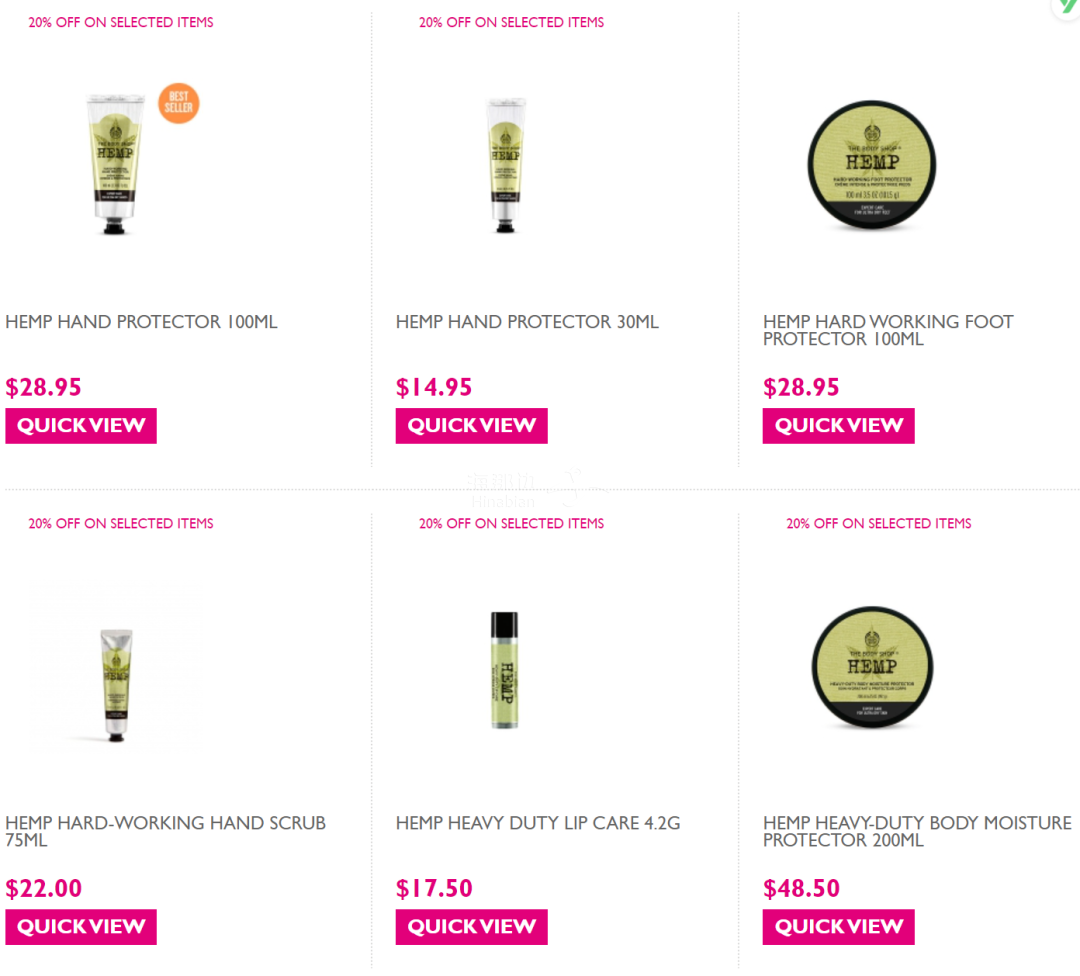Click the Hemp Lip Care stick image
Image resolution: width=1080 pixels, height=976 pixels.
tap(504, 669)
